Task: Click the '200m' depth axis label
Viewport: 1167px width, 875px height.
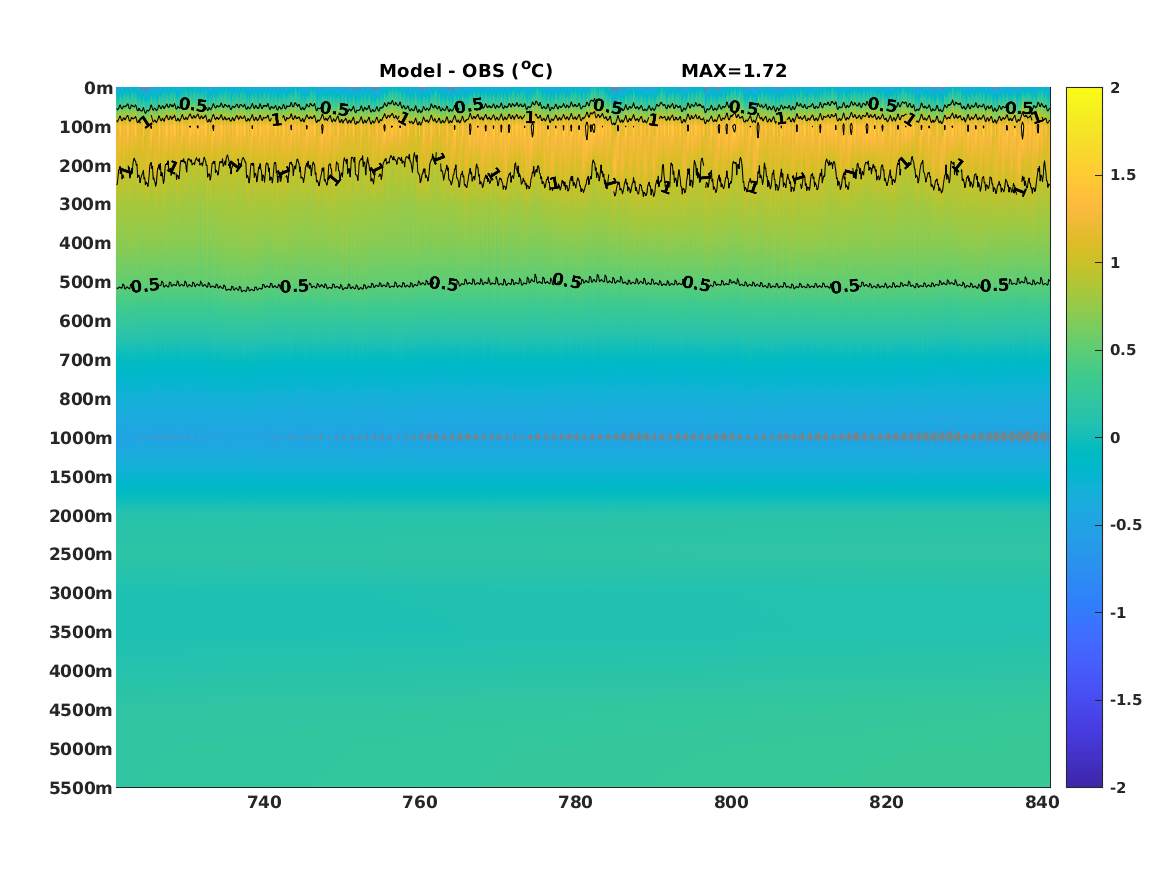Action: [86, 166]
